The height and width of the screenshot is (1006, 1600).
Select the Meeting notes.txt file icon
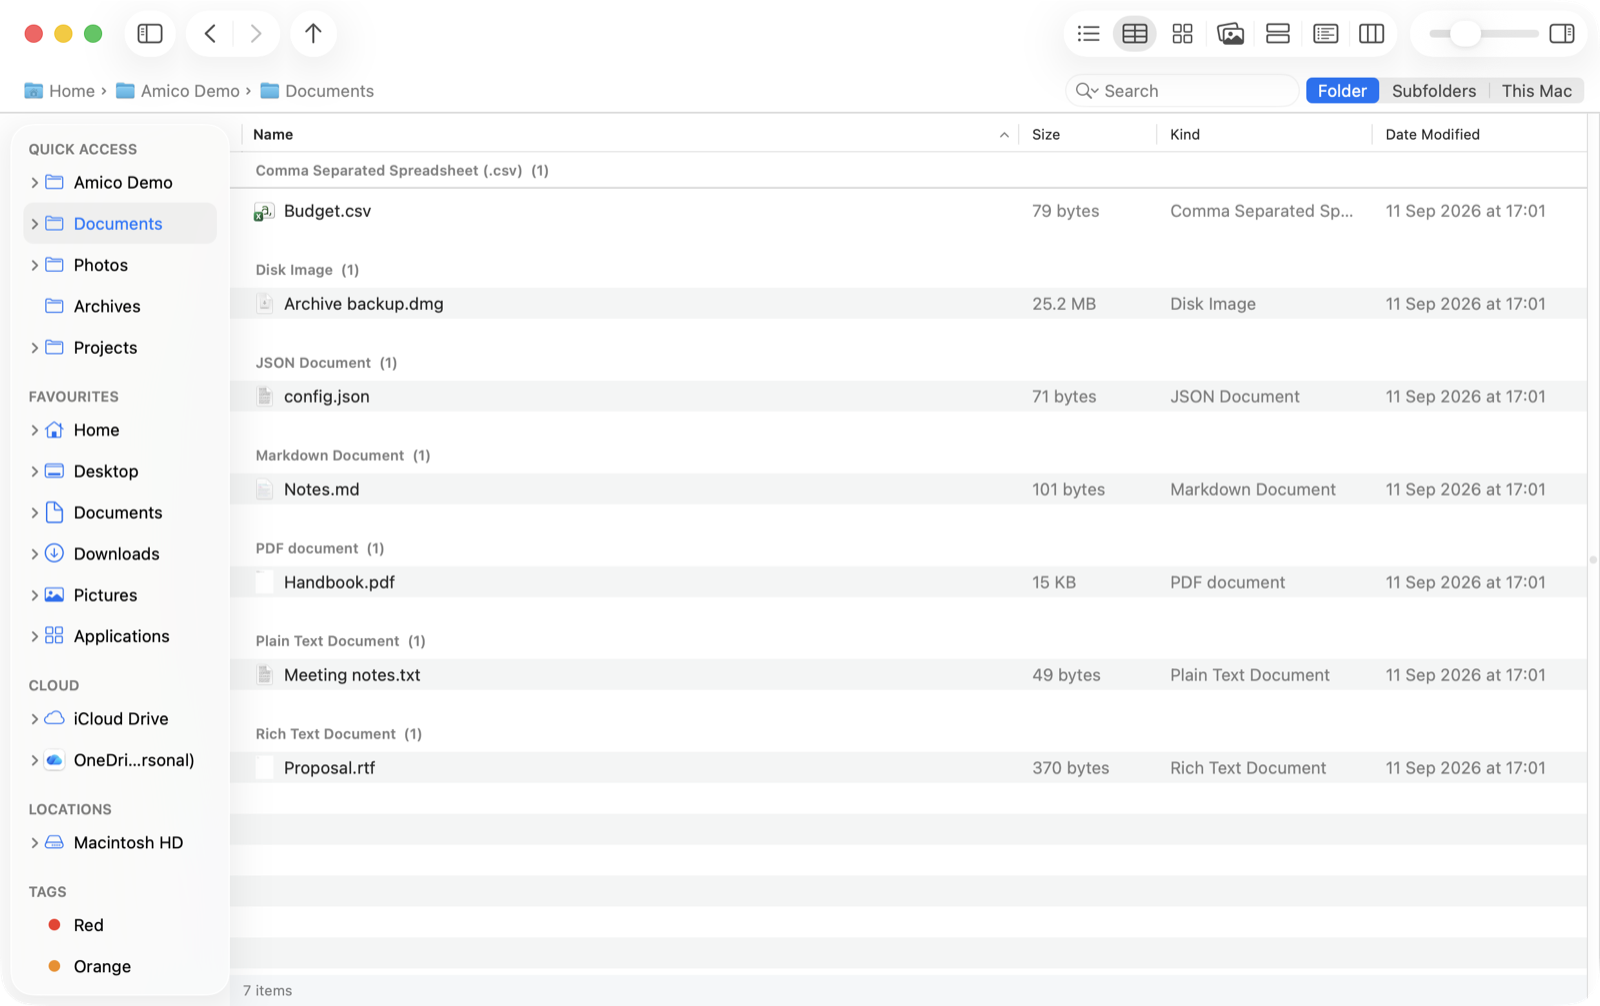point(264,675)
